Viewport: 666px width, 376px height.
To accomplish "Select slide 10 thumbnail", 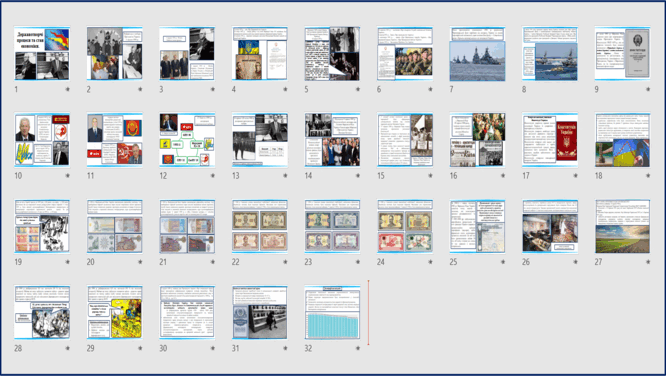I will (42, 140).
